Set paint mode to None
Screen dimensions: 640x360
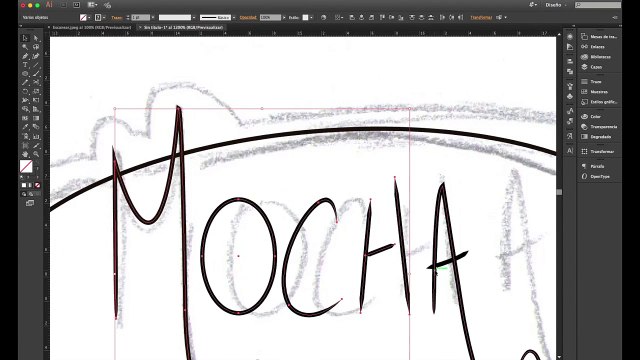(x=37, y=185)
